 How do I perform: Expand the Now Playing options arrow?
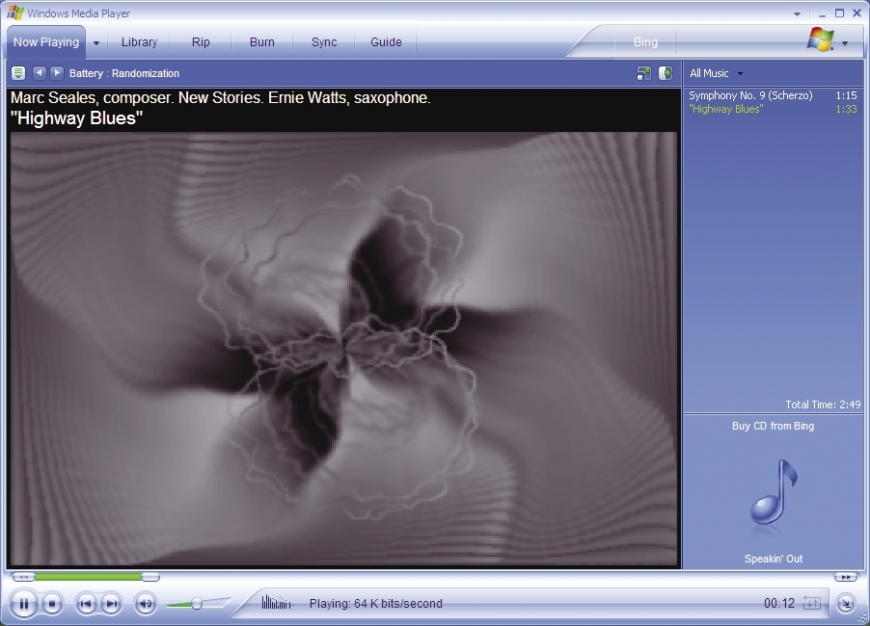coord(96,43)
